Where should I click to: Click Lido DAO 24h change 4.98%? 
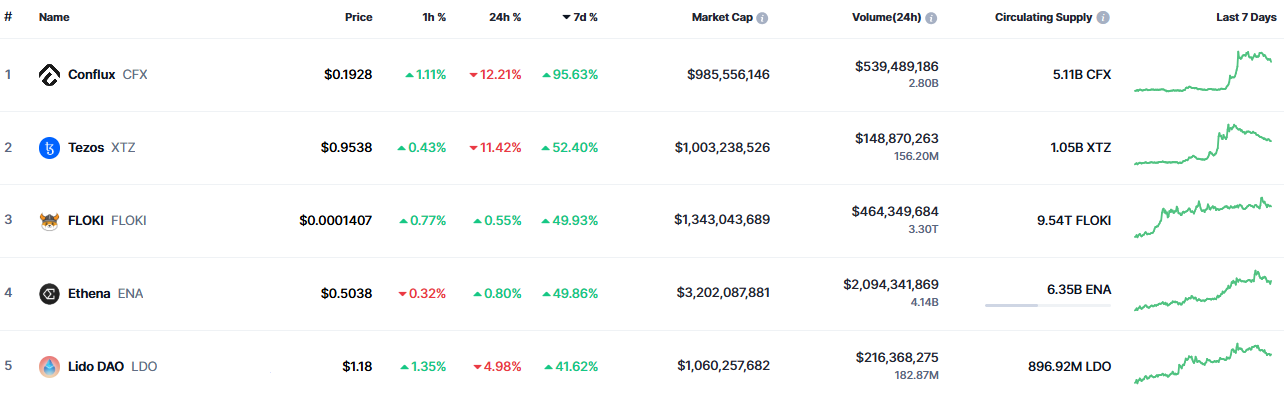(495, 367)
